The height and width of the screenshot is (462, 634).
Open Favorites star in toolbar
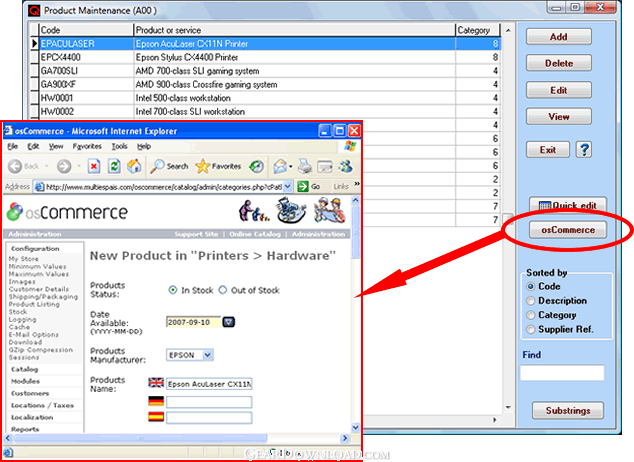[x=202, y=166]
